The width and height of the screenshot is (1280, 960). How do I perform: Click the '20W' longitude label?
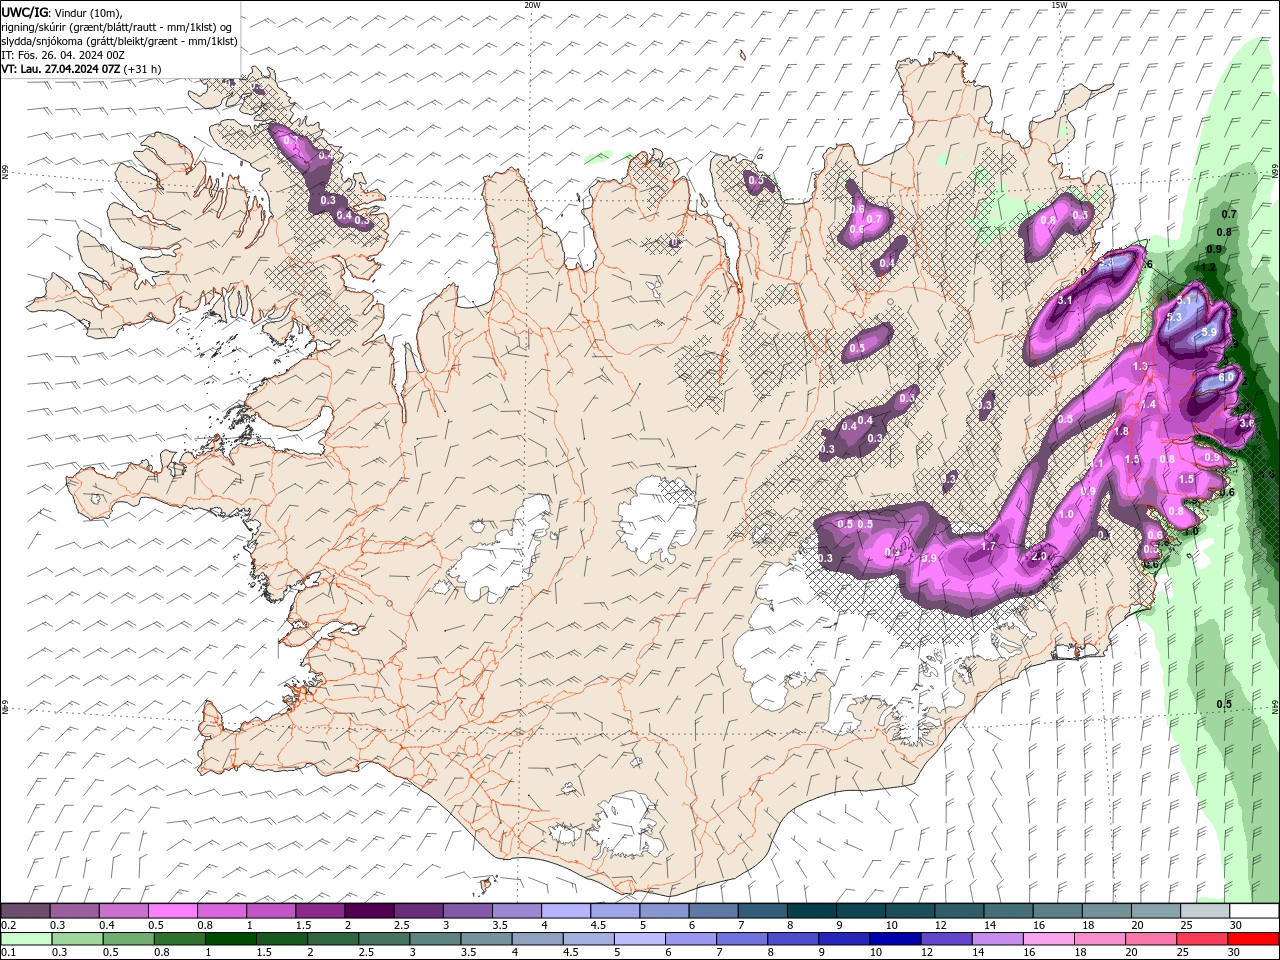click(x=532, y=4)
